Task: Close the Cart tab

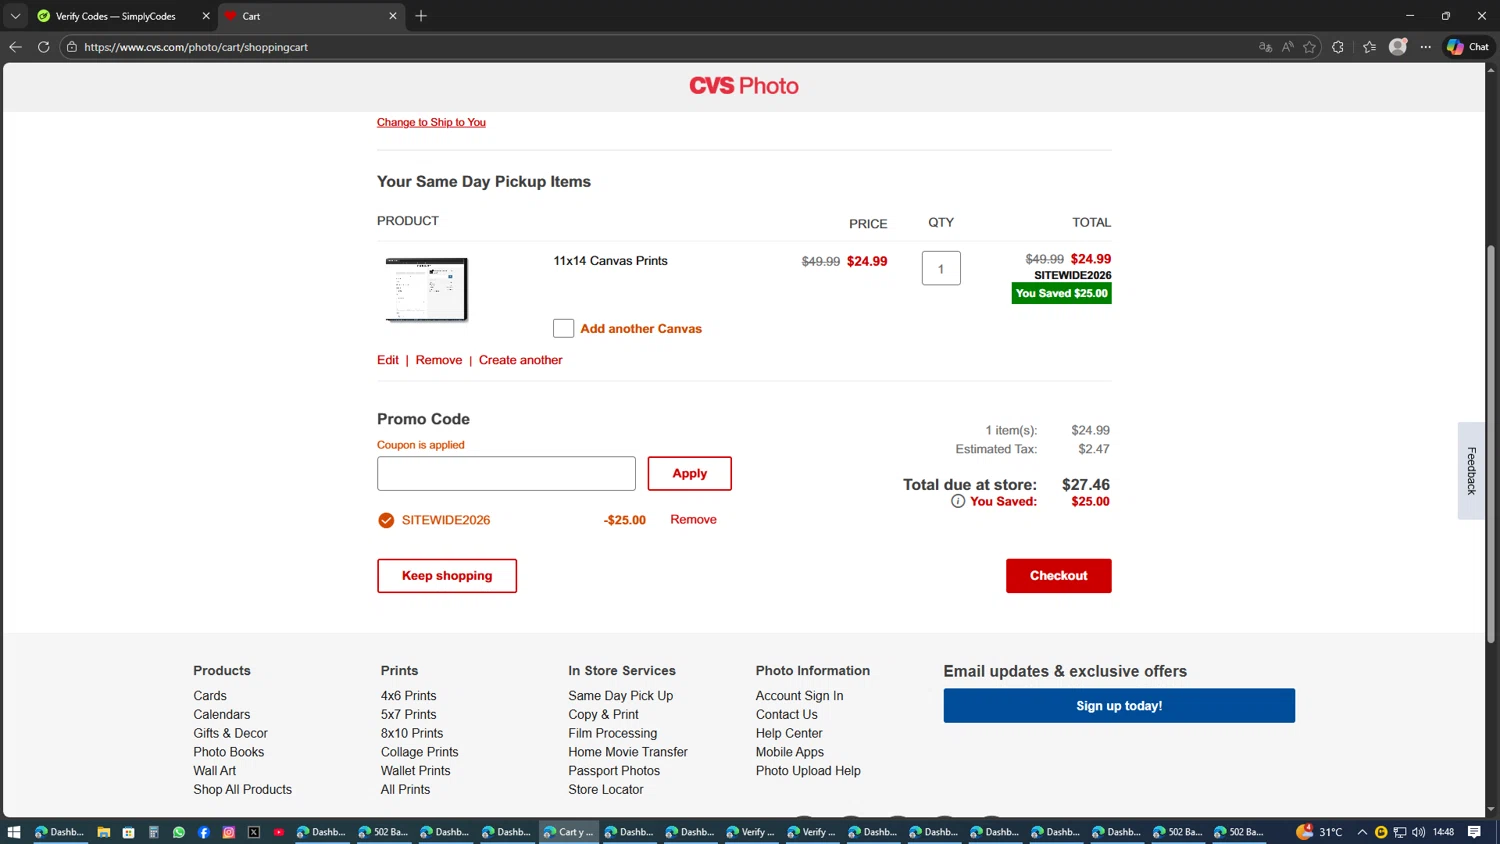Action: (x=393, y=16)
